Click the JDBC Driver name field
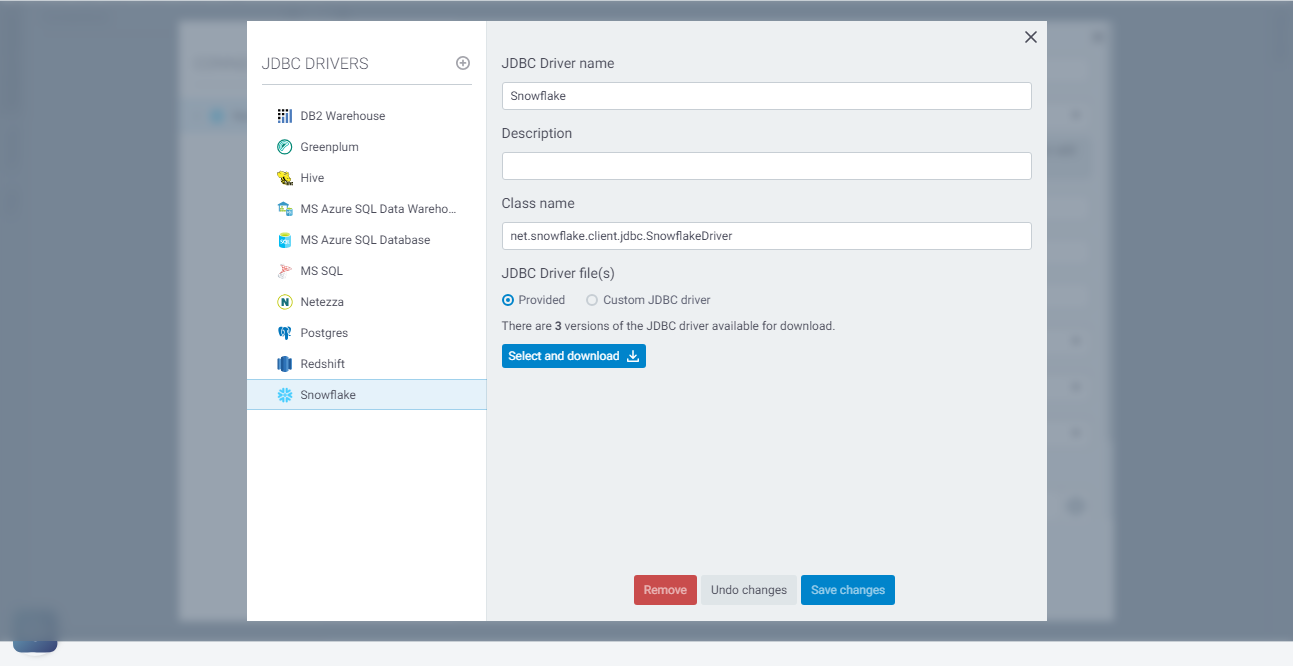 (x=766, y=96)
